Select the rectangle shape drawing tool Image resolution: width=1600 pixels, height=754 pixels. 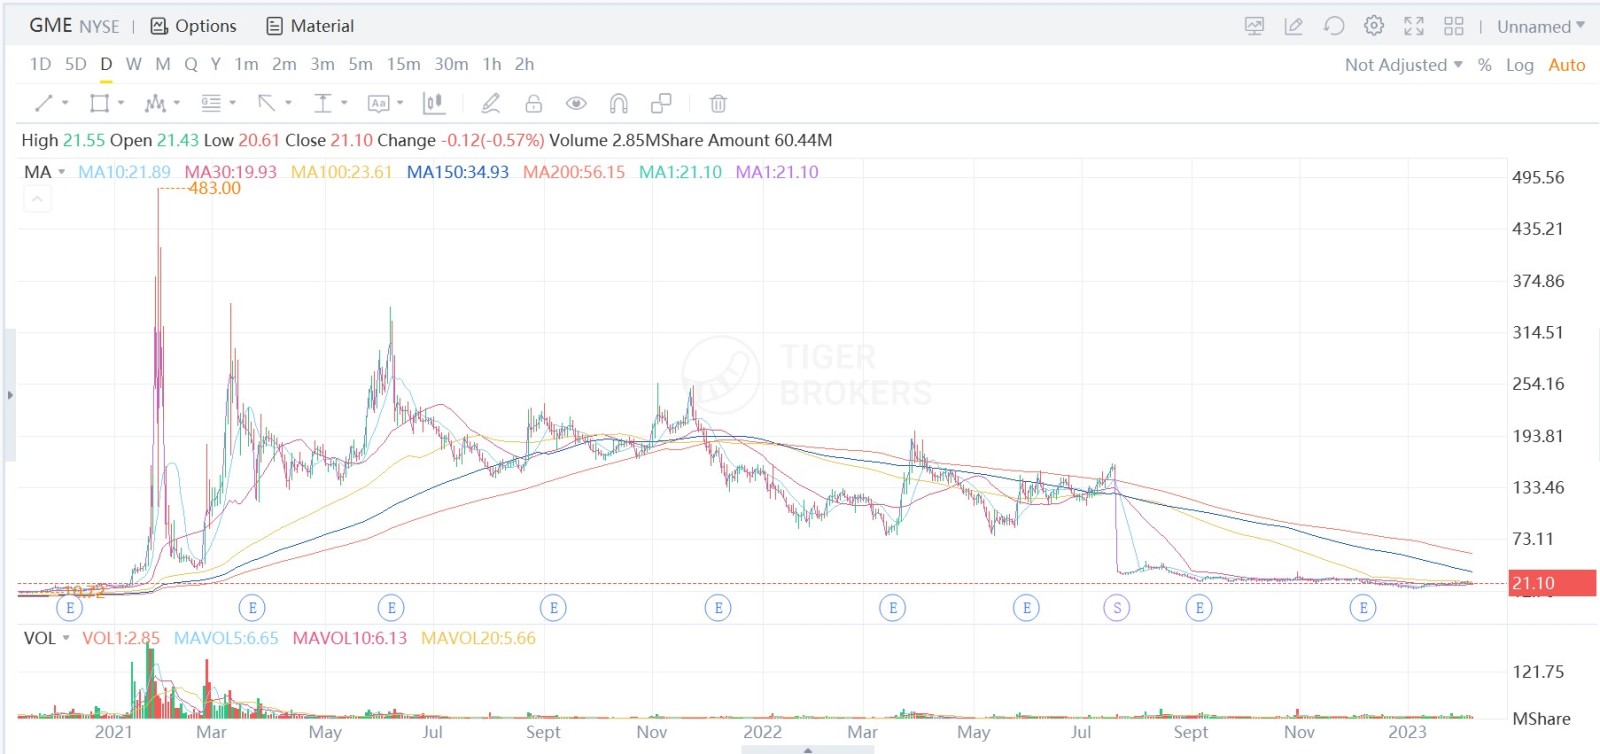99,103
